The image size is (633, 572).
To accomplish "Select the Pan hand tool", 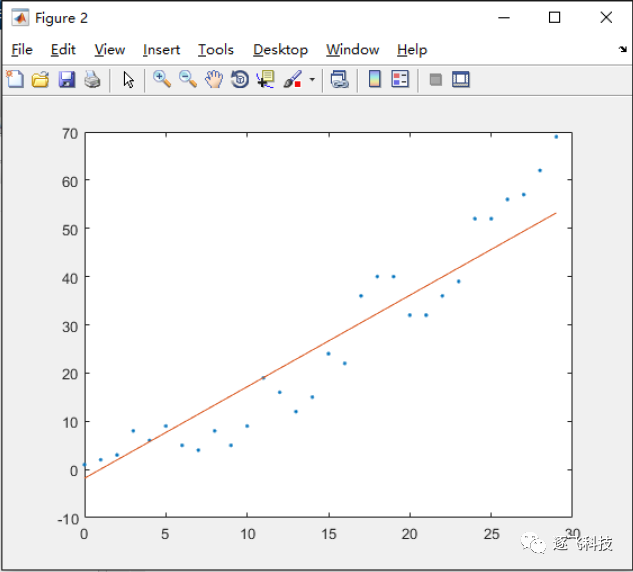I will click(x=214, y=79).
